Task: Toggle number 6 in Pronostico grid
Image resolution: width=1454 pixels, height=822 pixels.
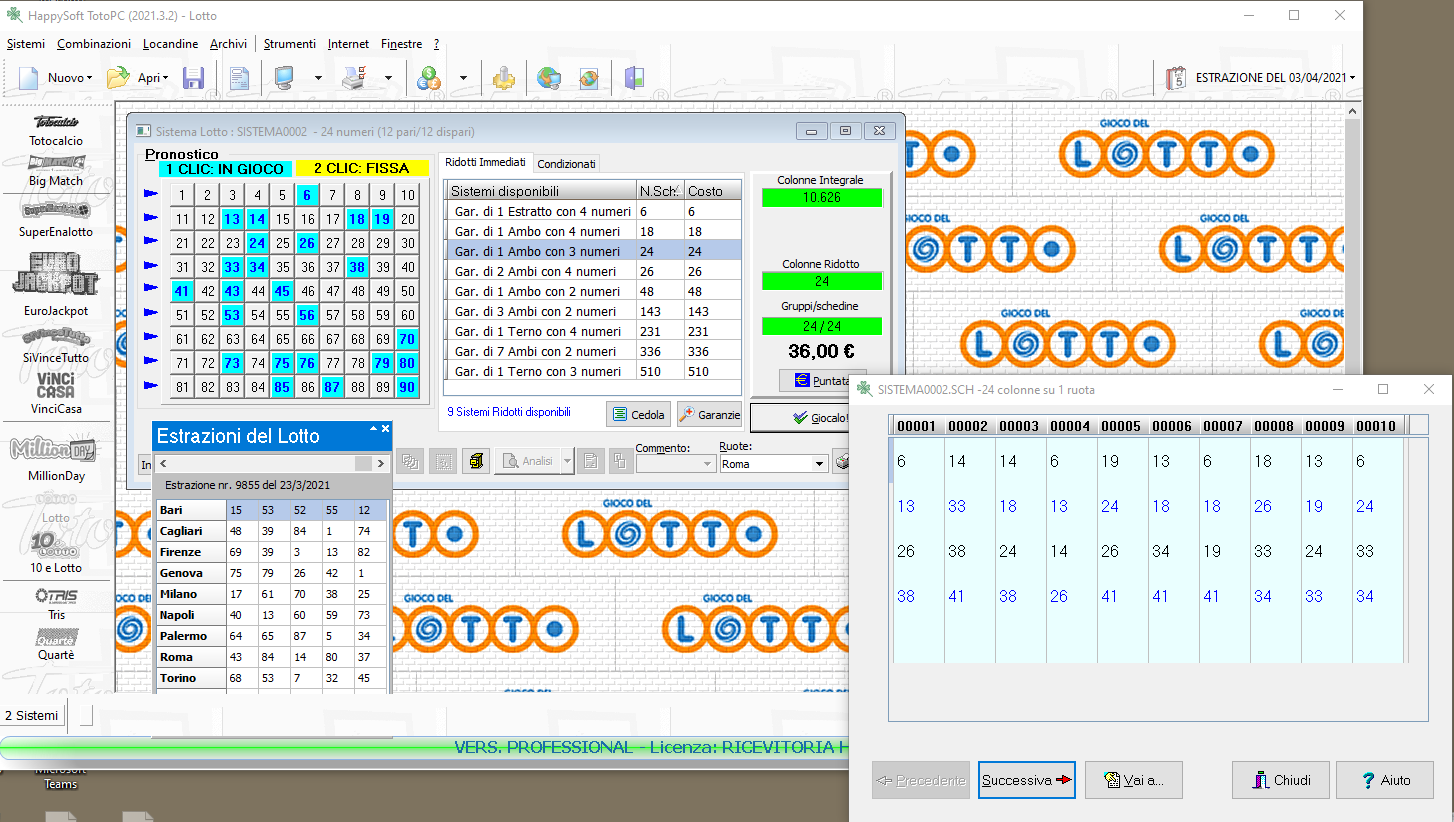Action: tap(307, 195)
